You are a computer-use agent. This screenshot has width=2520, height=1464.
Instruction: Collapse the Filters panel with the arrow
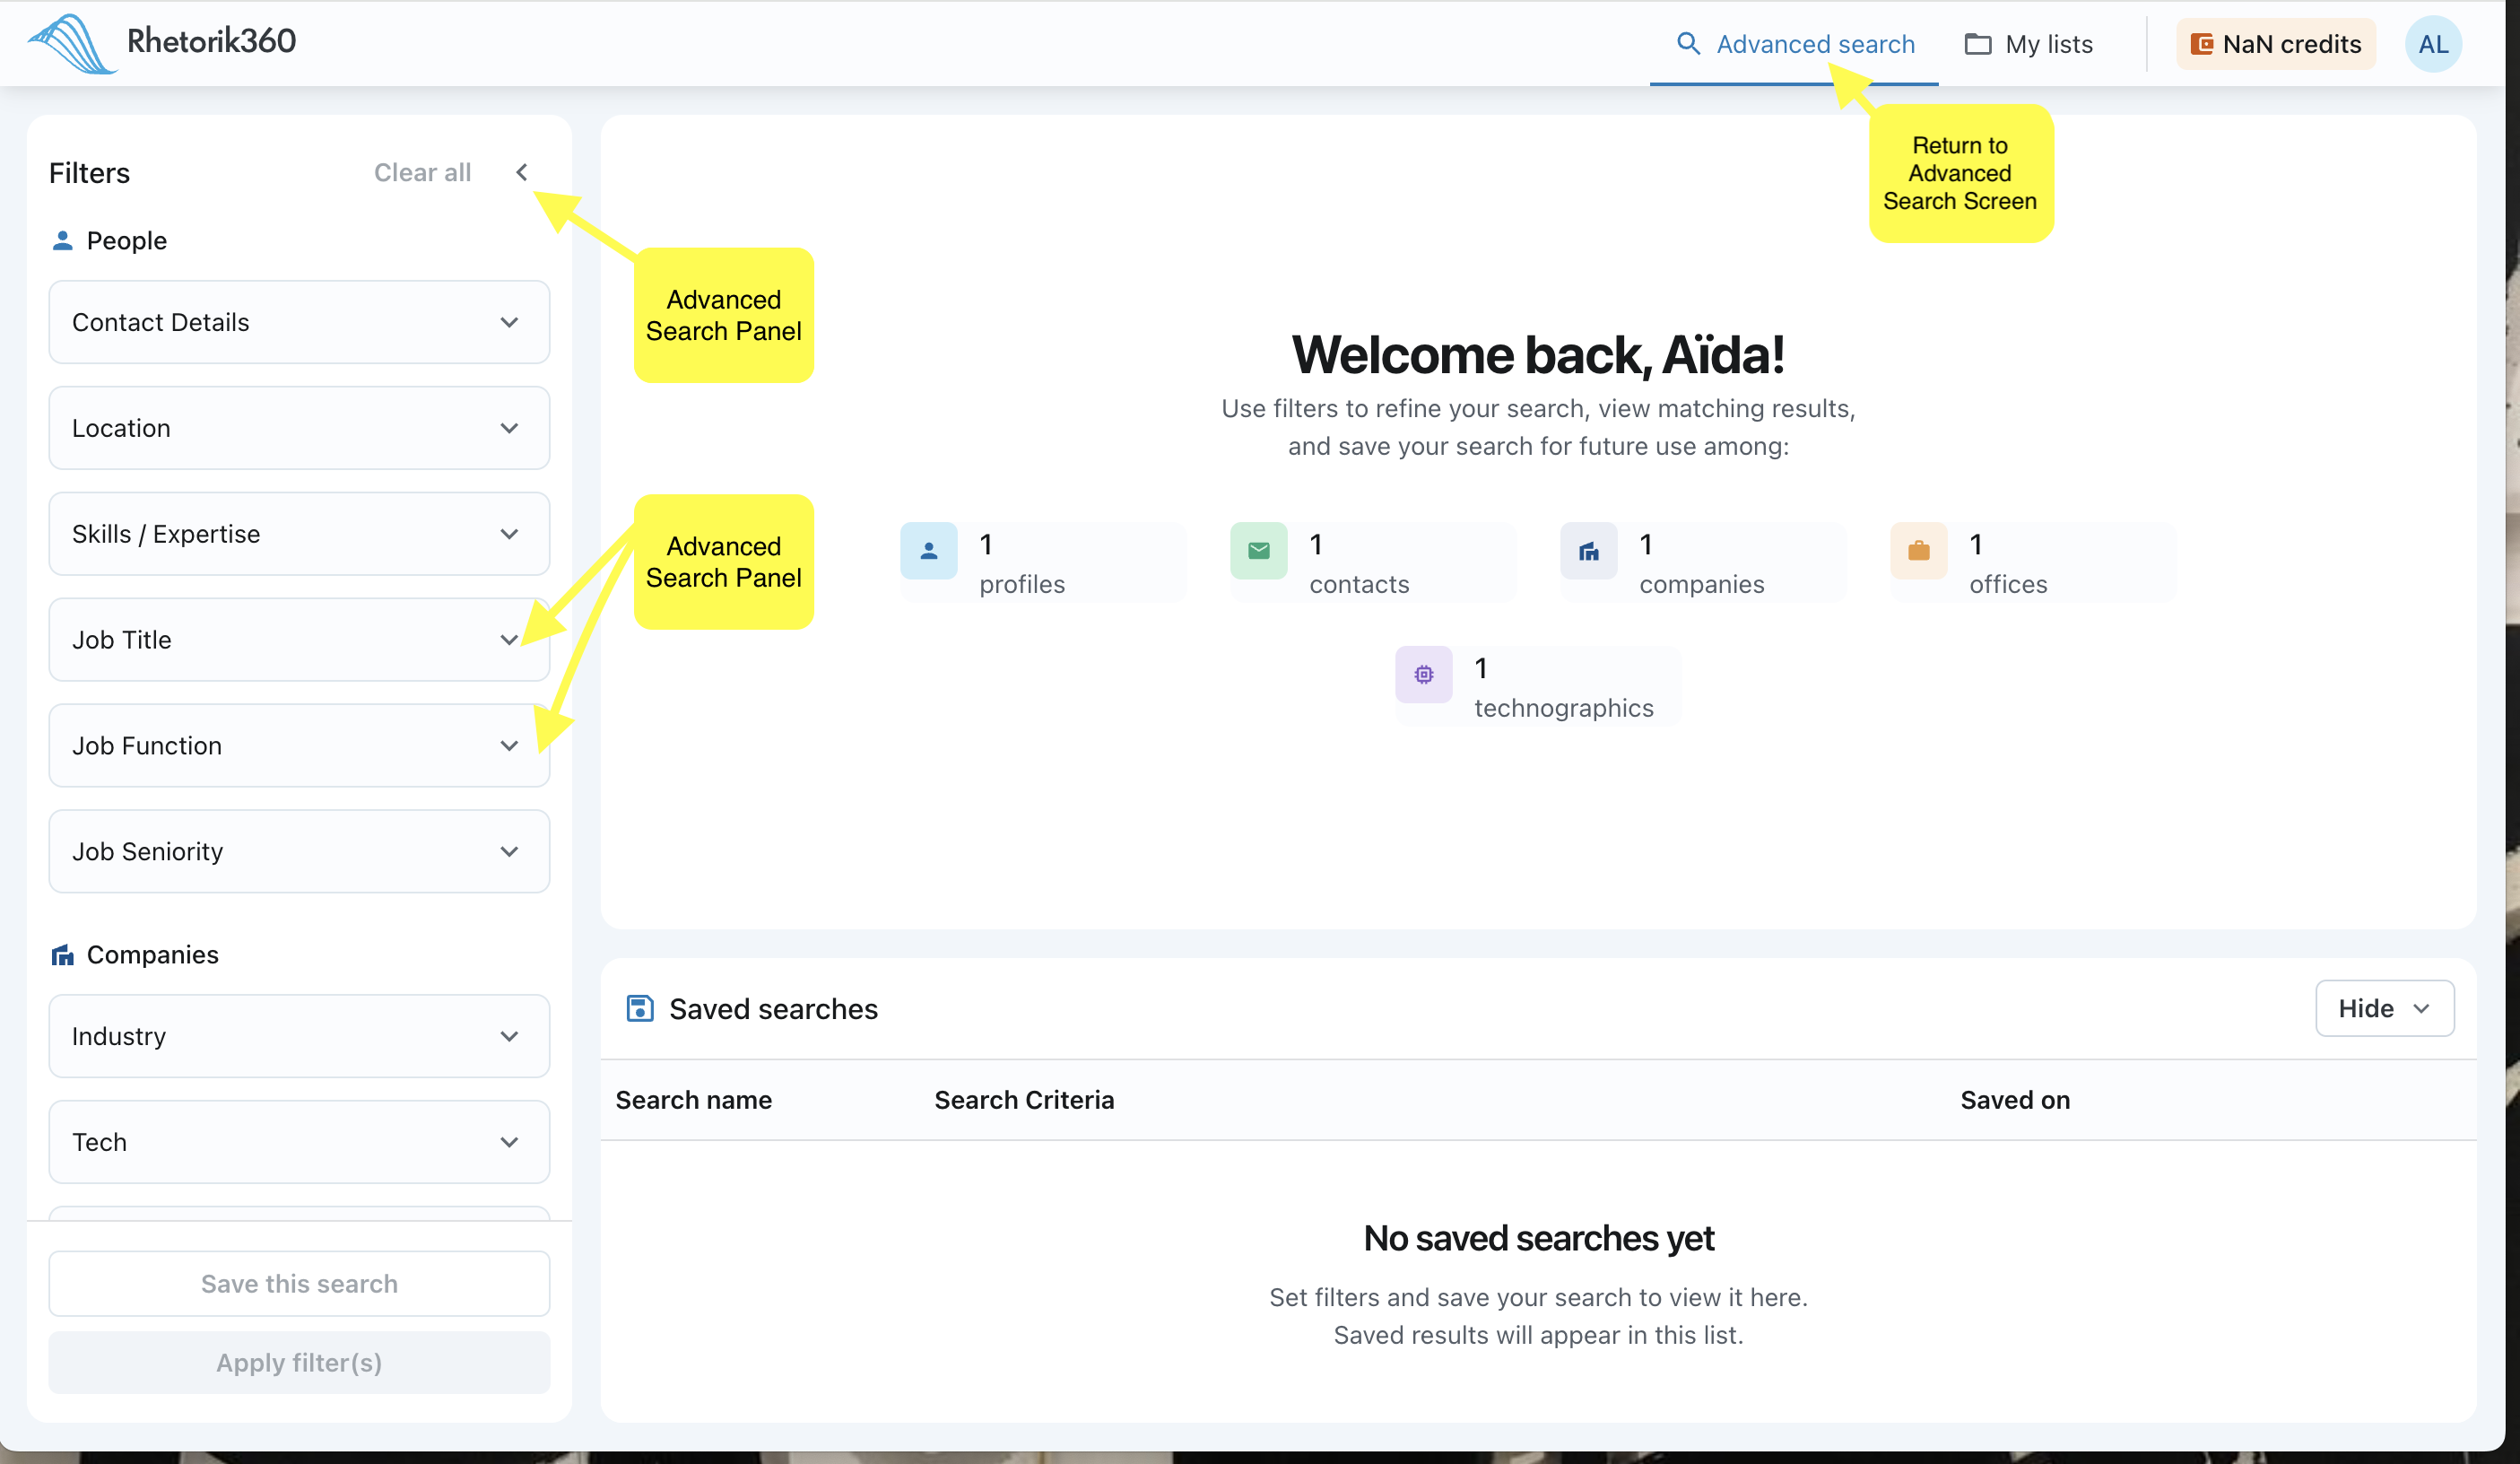click(x=522, y=172)
